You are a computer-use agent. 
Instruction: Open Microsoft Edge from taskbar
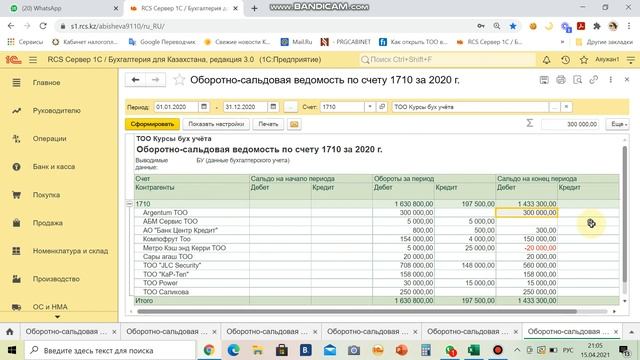(233, 350)
